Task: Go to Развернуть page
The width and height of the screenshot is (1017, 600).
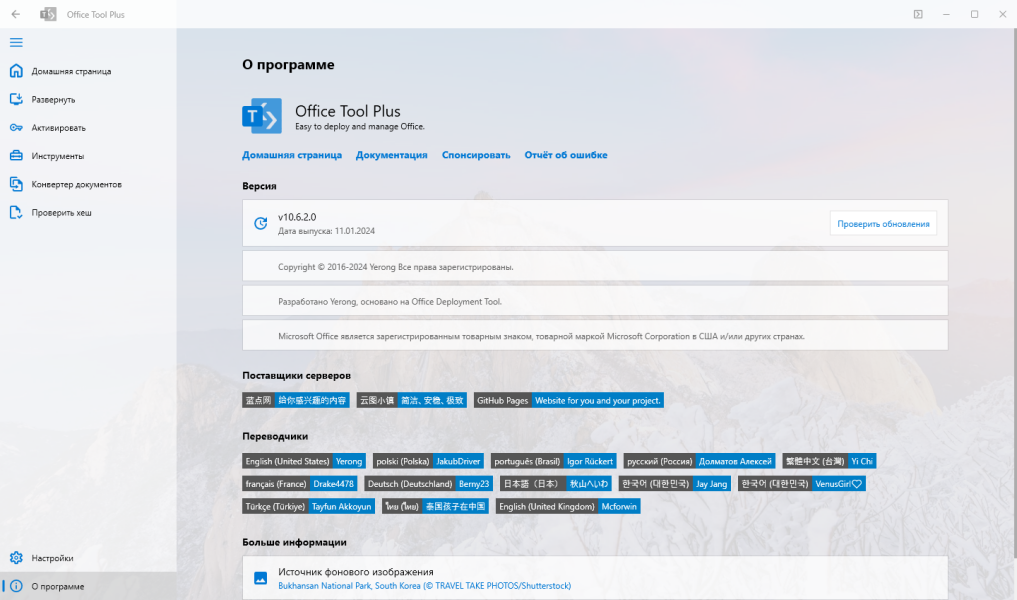Action: [88, 99]
